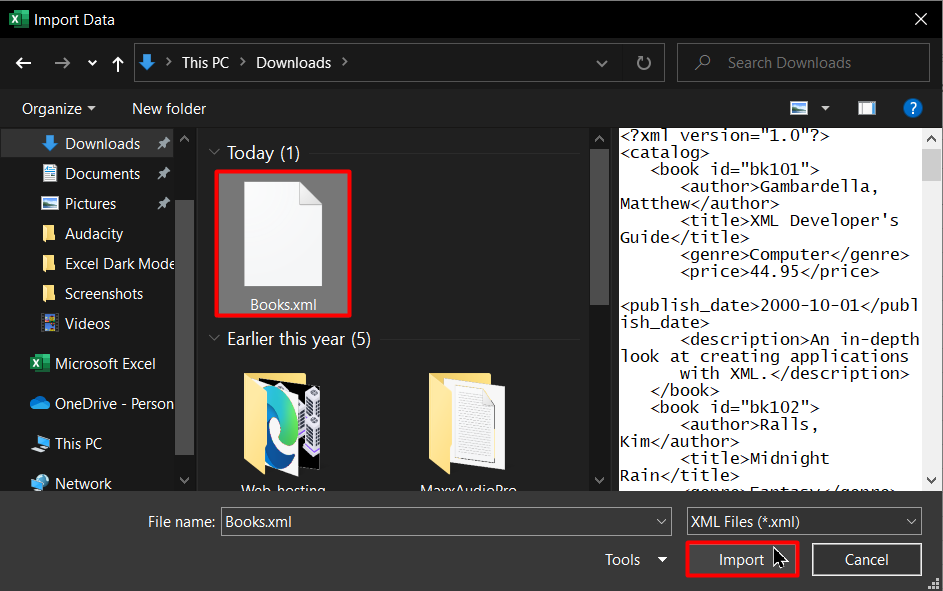Create a New folder
This screenshot has width=943, height=591.
[169, 109]
